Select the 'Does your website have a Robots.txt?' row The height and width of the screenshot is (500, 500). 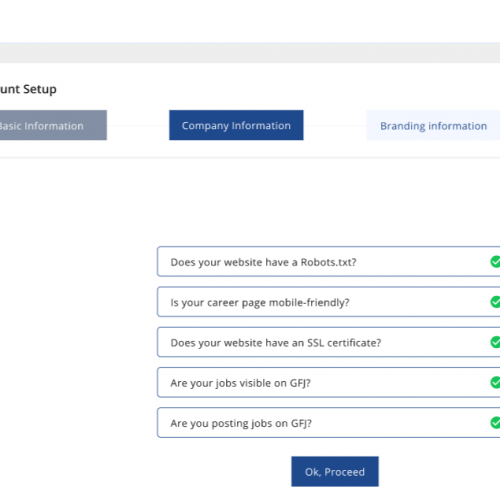tap(329, 262)
